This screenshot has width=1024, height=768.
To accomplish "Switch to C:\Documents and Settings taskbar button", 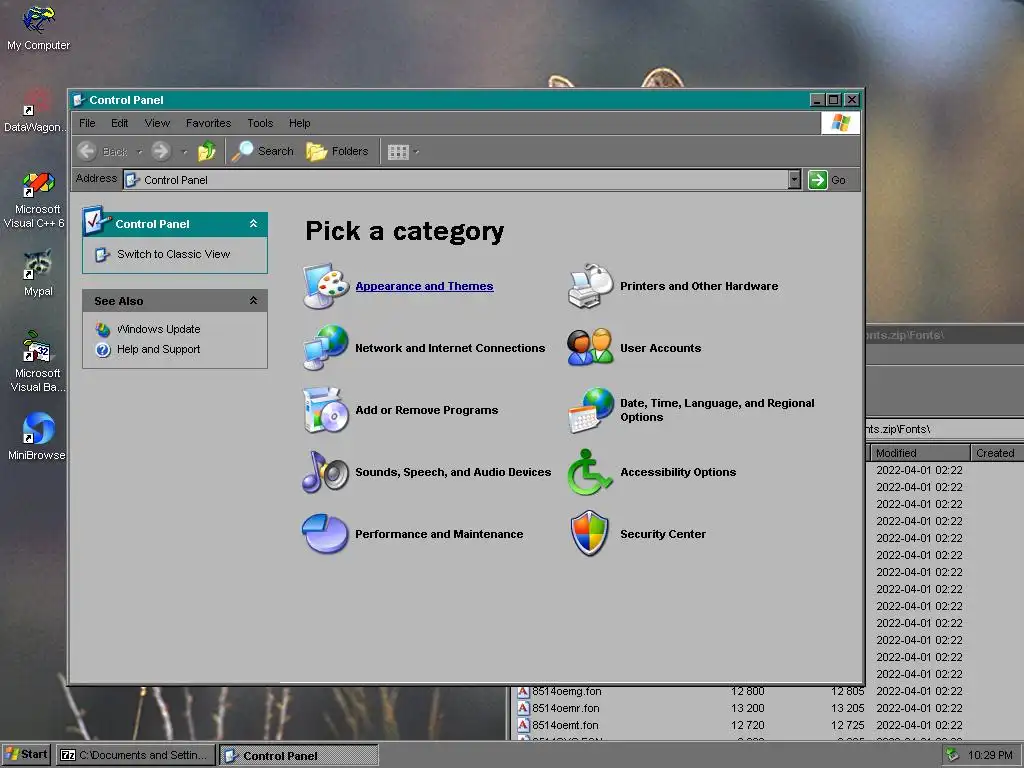I will 136,755.
